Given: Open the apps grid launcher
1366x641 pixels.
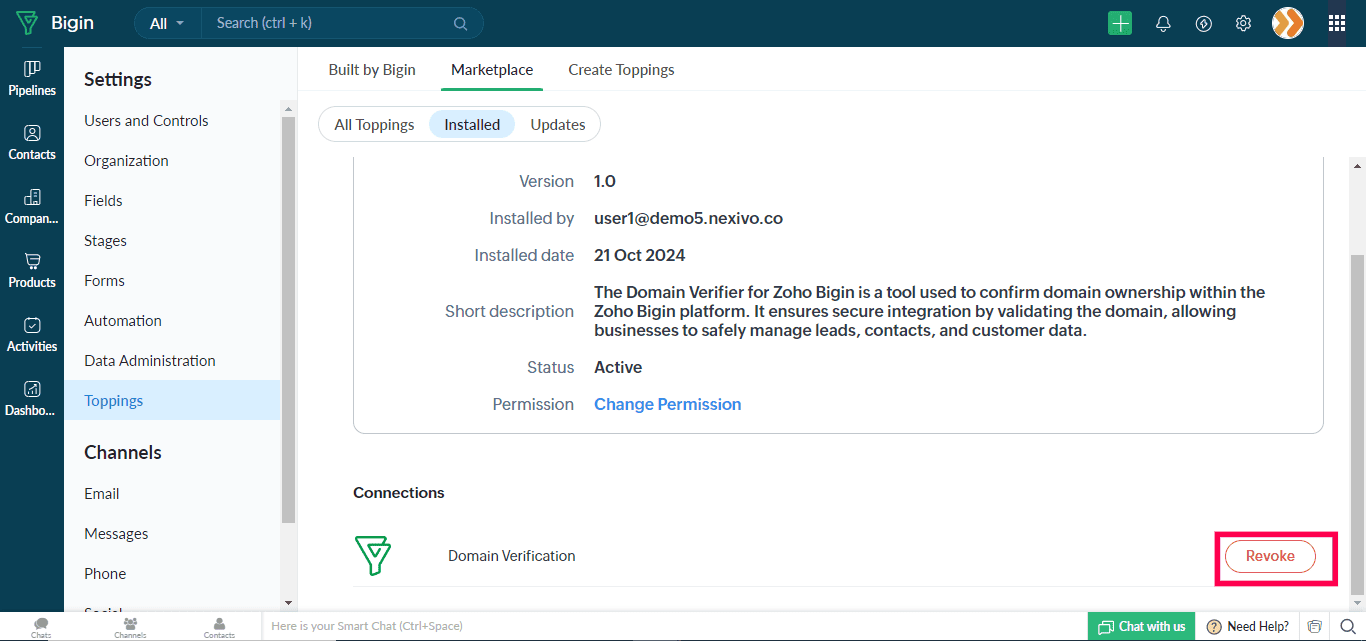Looking at the screenshot, I should click(1337, 23).
